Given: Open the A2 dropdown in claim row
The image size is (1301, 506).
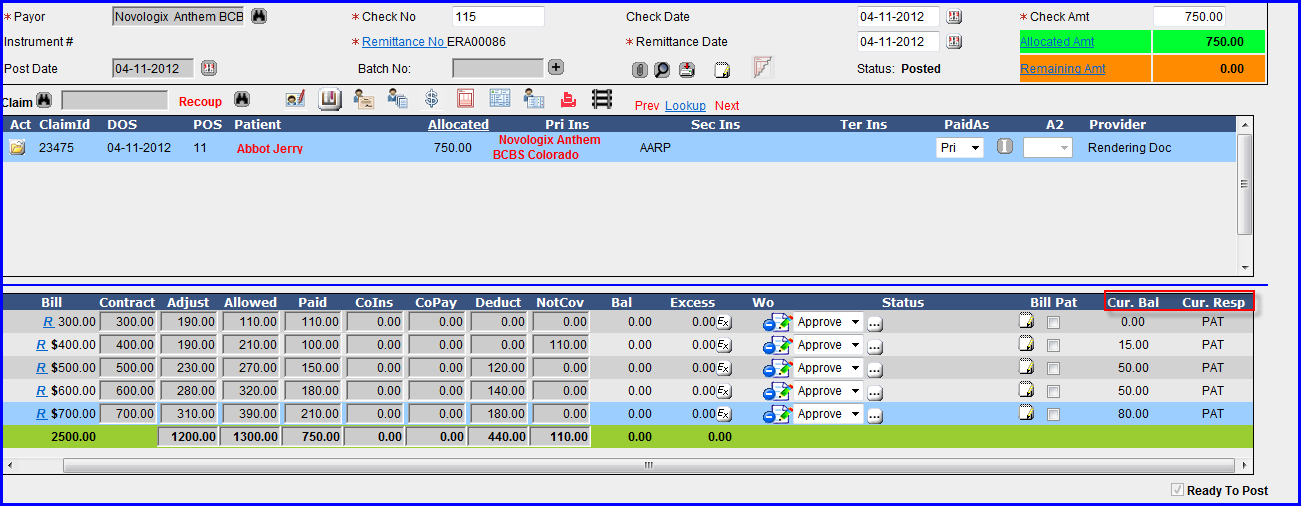Looking at the screenshot, I should coord(1048,147).
